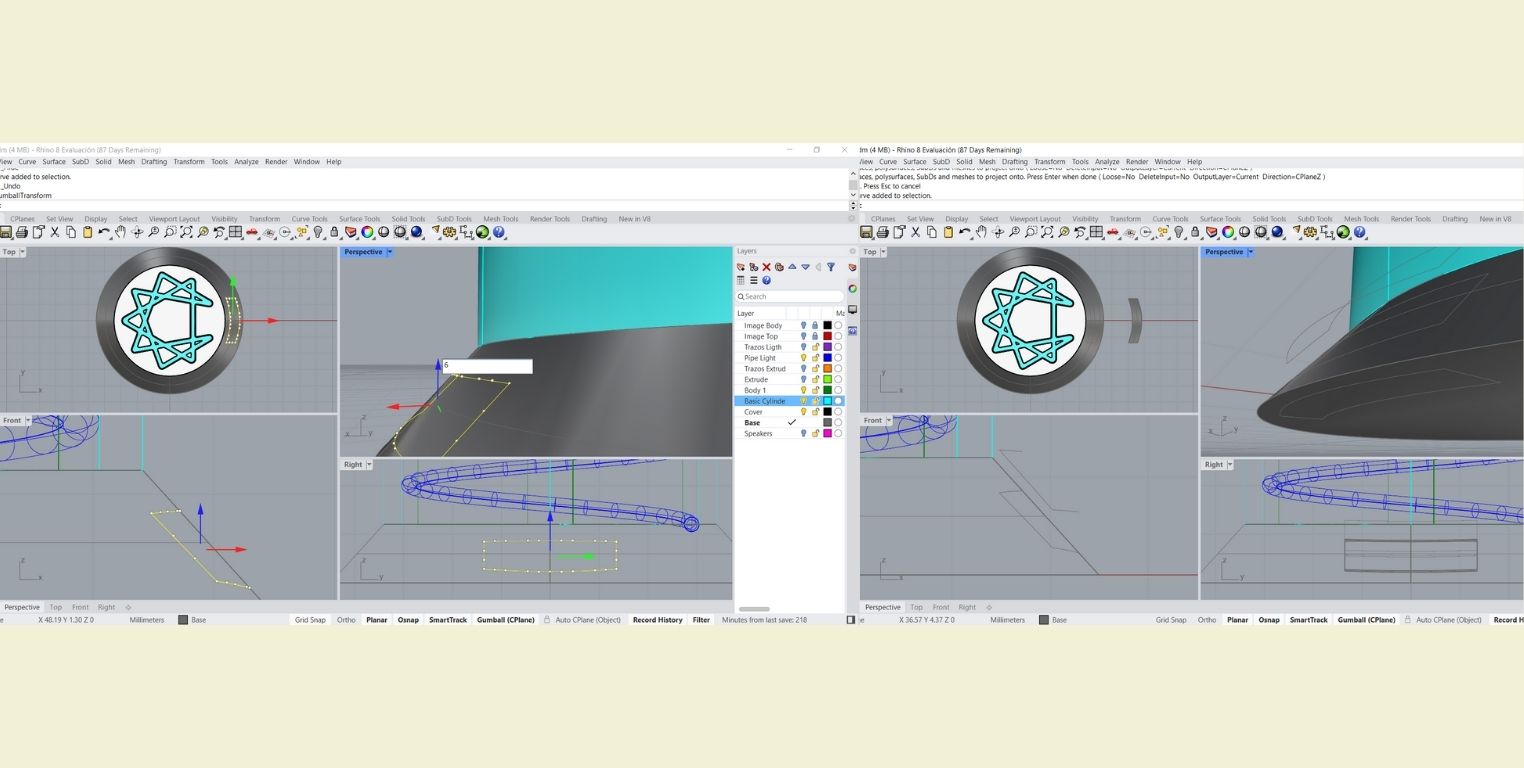Viewport: 1524px width, 768px height.
Task: Click Undo arrow icon in left window toolbar
Action: coord(104,232)
